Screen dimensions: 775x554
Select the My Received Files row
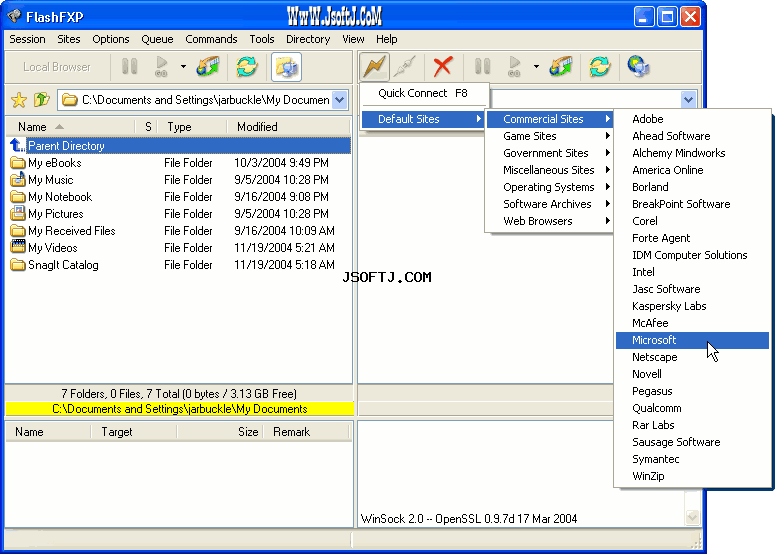pos(178,230)
